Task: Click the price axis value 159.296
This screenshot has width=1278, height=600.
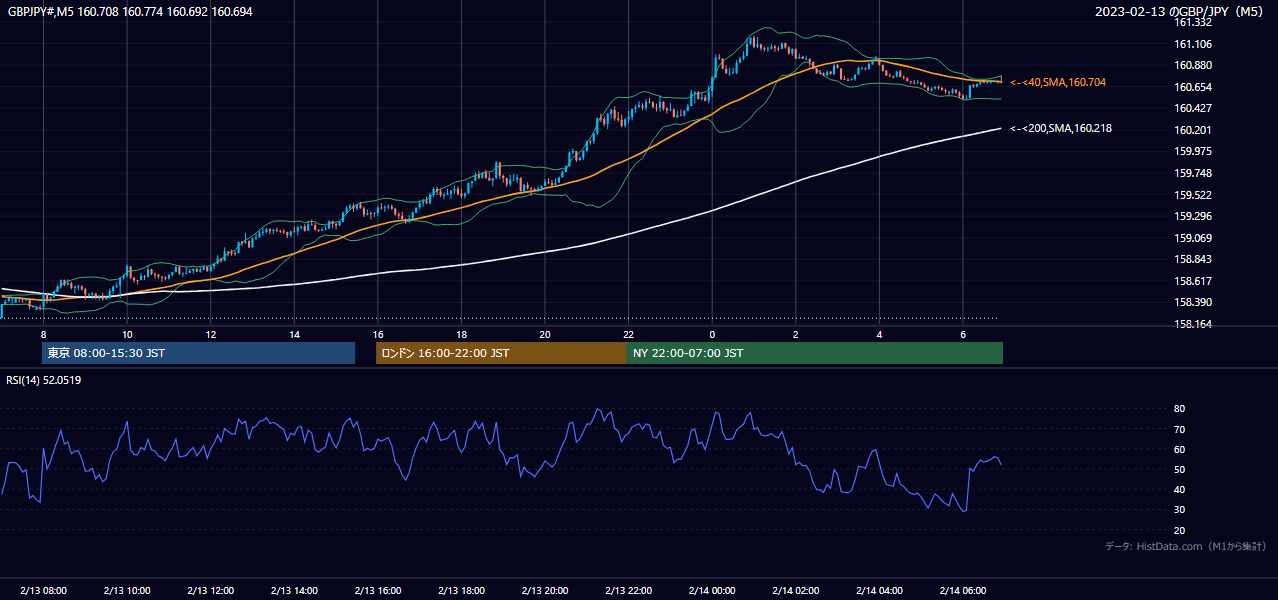Action: pyautogui.click(x=1192, y=216)
